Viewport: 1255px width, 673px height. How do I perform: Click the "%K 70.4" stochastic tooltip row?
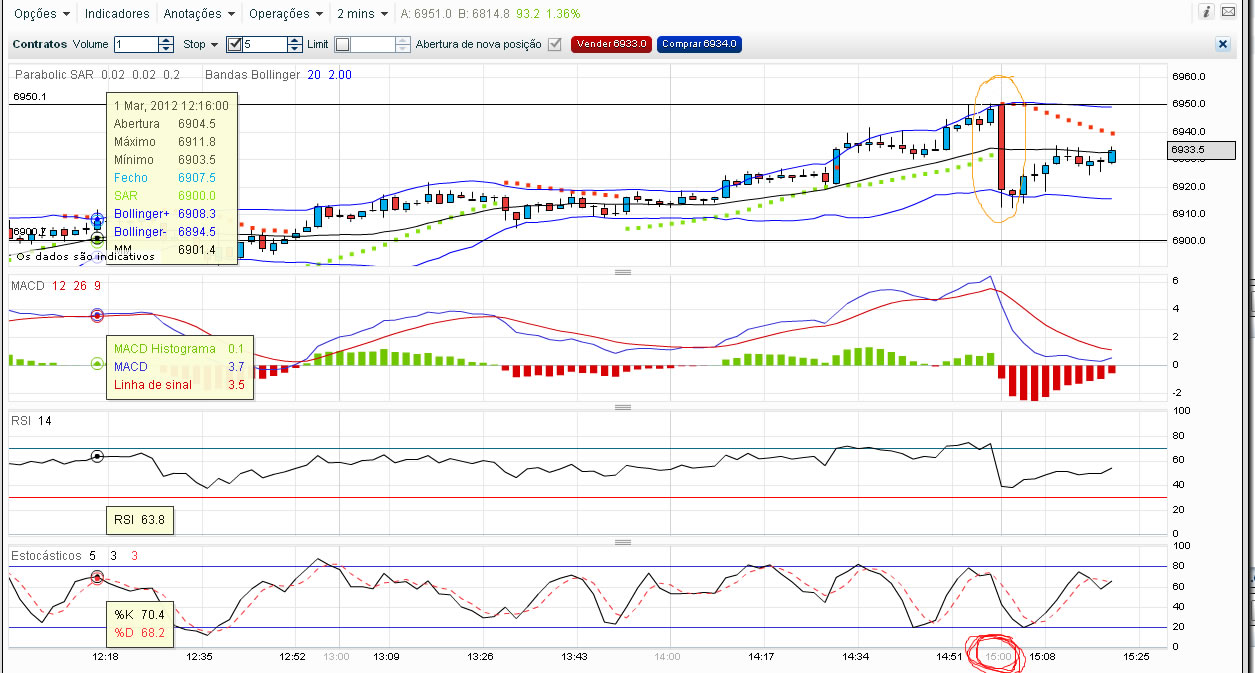139,614
